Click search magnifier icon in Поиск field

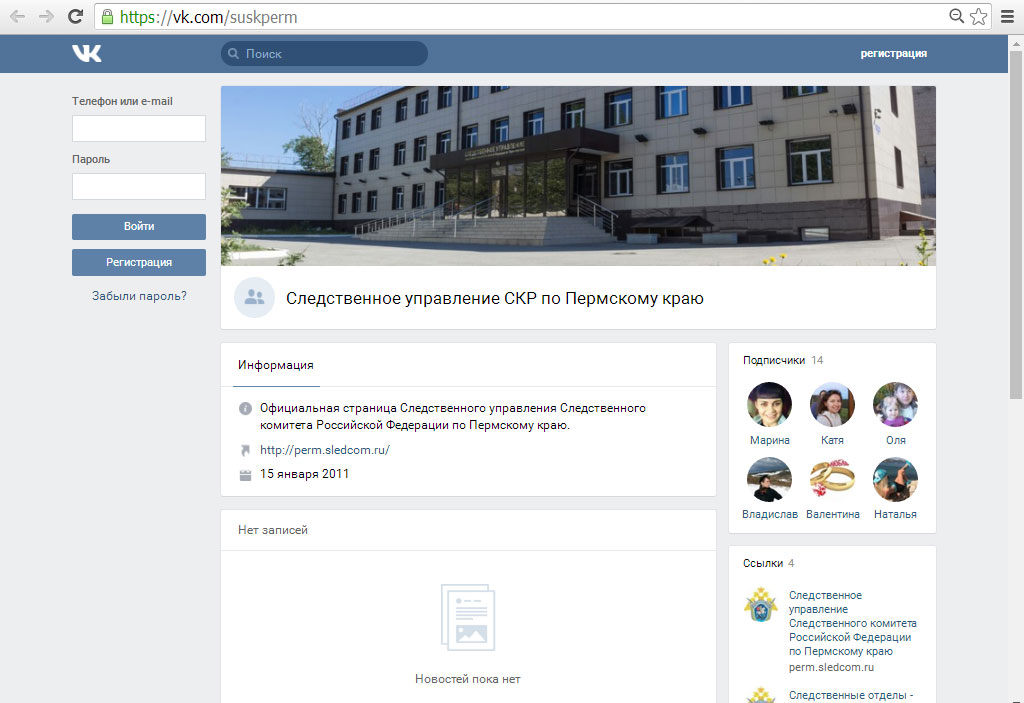coord(233,54)
